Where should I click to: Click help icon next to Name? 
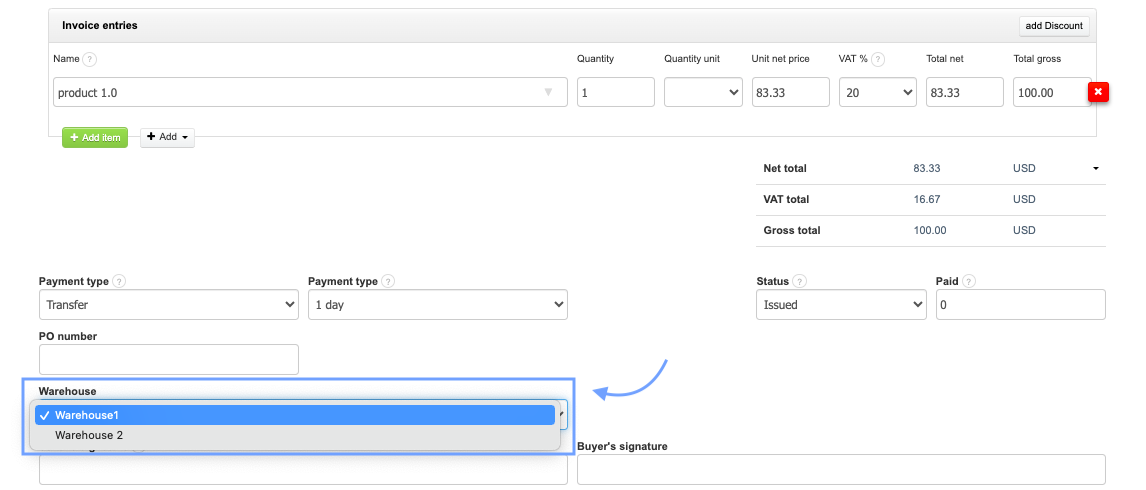(90, 59)
